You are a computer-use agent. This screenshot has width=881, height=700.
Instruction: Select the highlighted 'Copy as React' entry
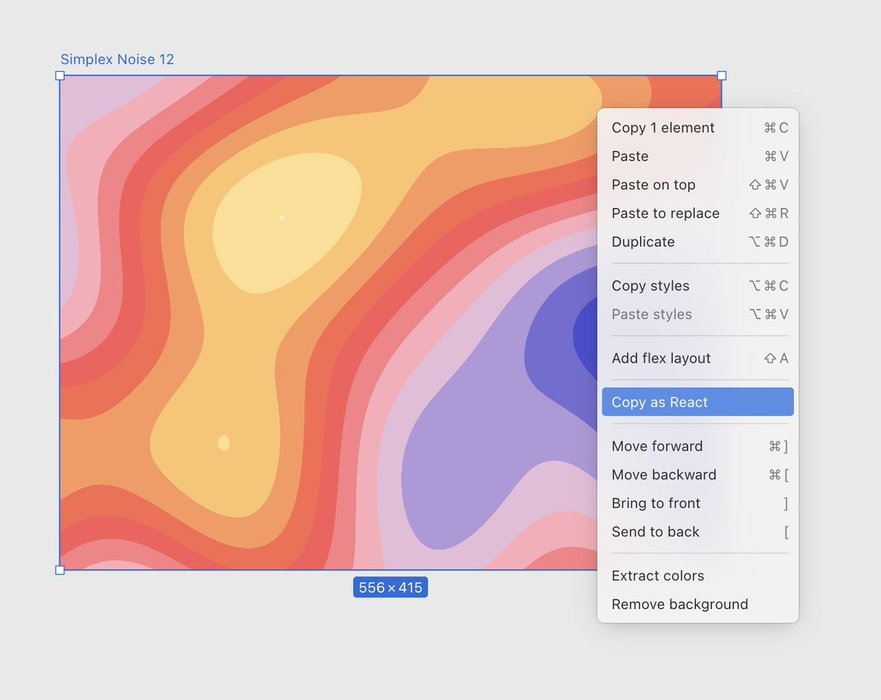click(x=660, y=402)
